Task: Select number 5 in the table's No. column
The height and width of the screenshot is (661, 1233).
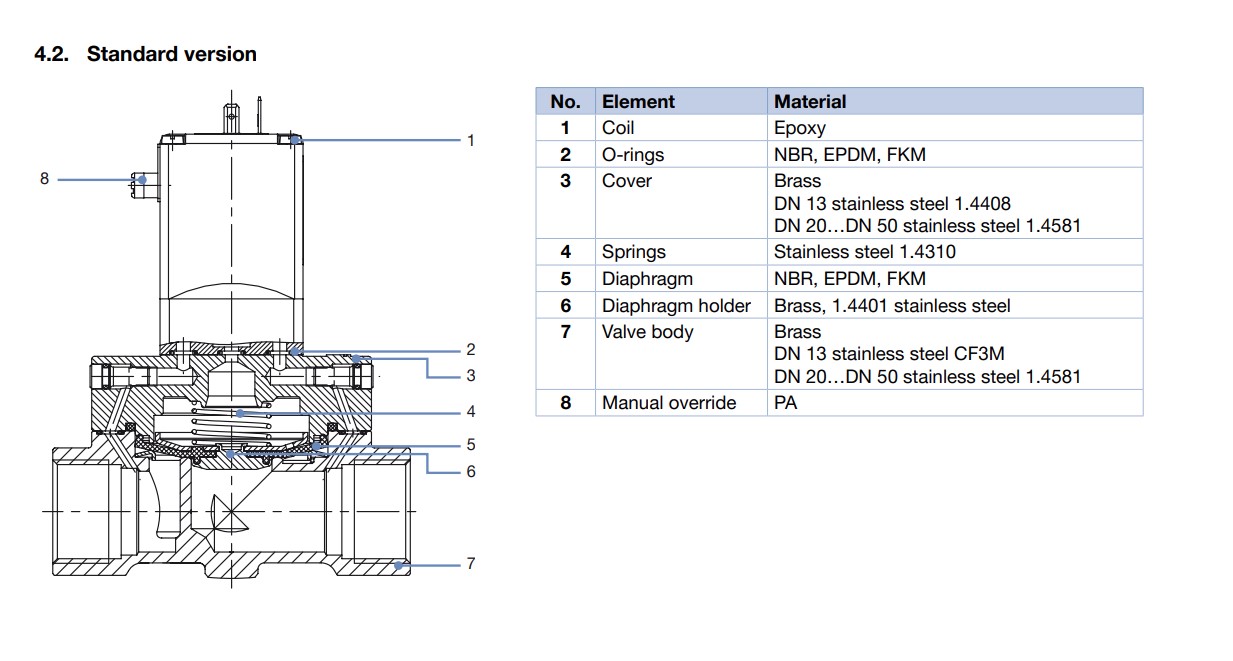Action: click(x=565, y=278)
